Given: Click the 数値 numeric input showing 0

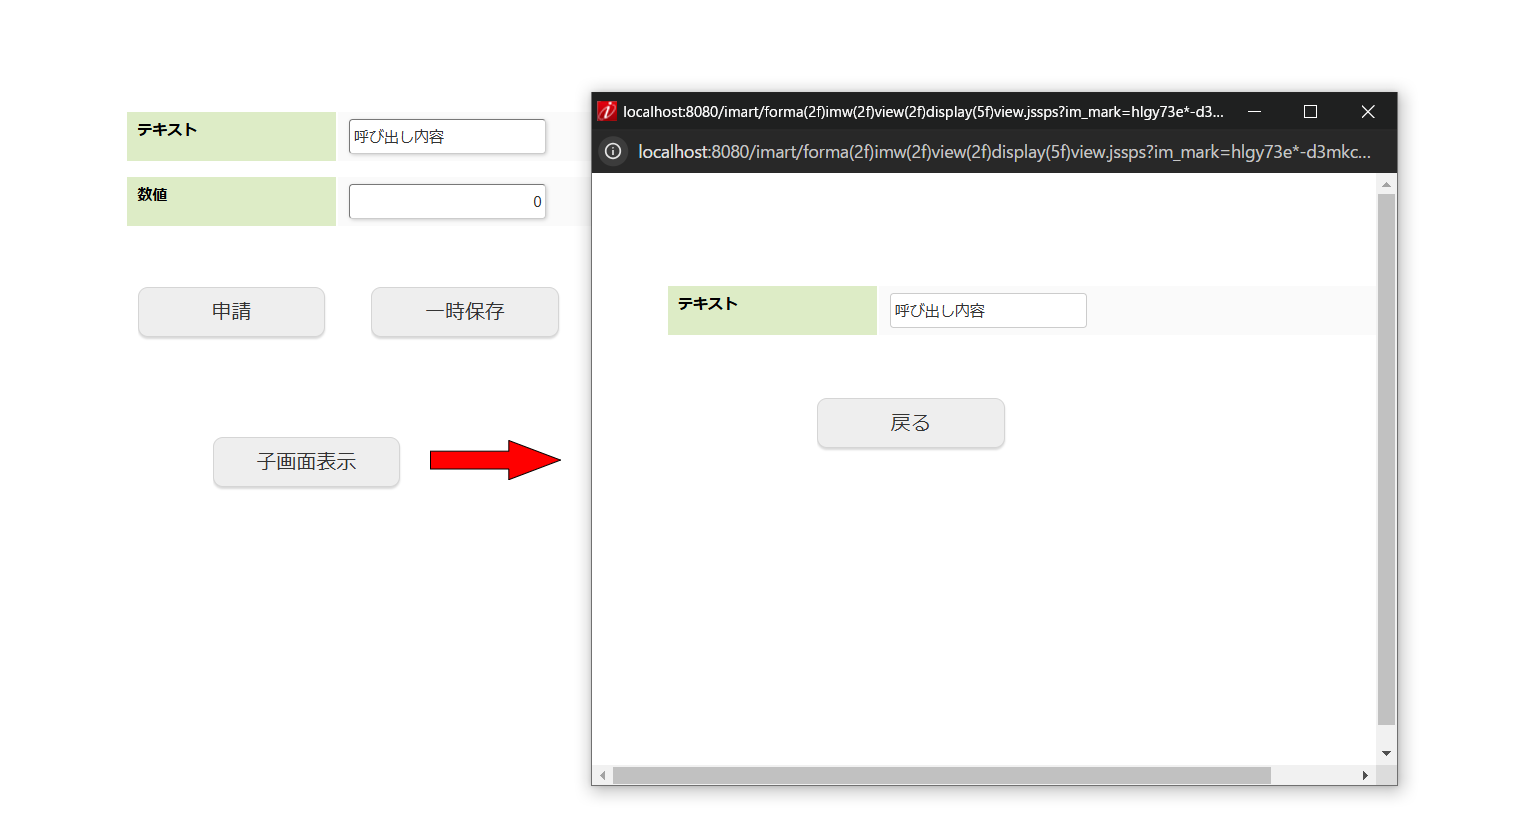Looking at the screenshot, I should click(447, 201).
